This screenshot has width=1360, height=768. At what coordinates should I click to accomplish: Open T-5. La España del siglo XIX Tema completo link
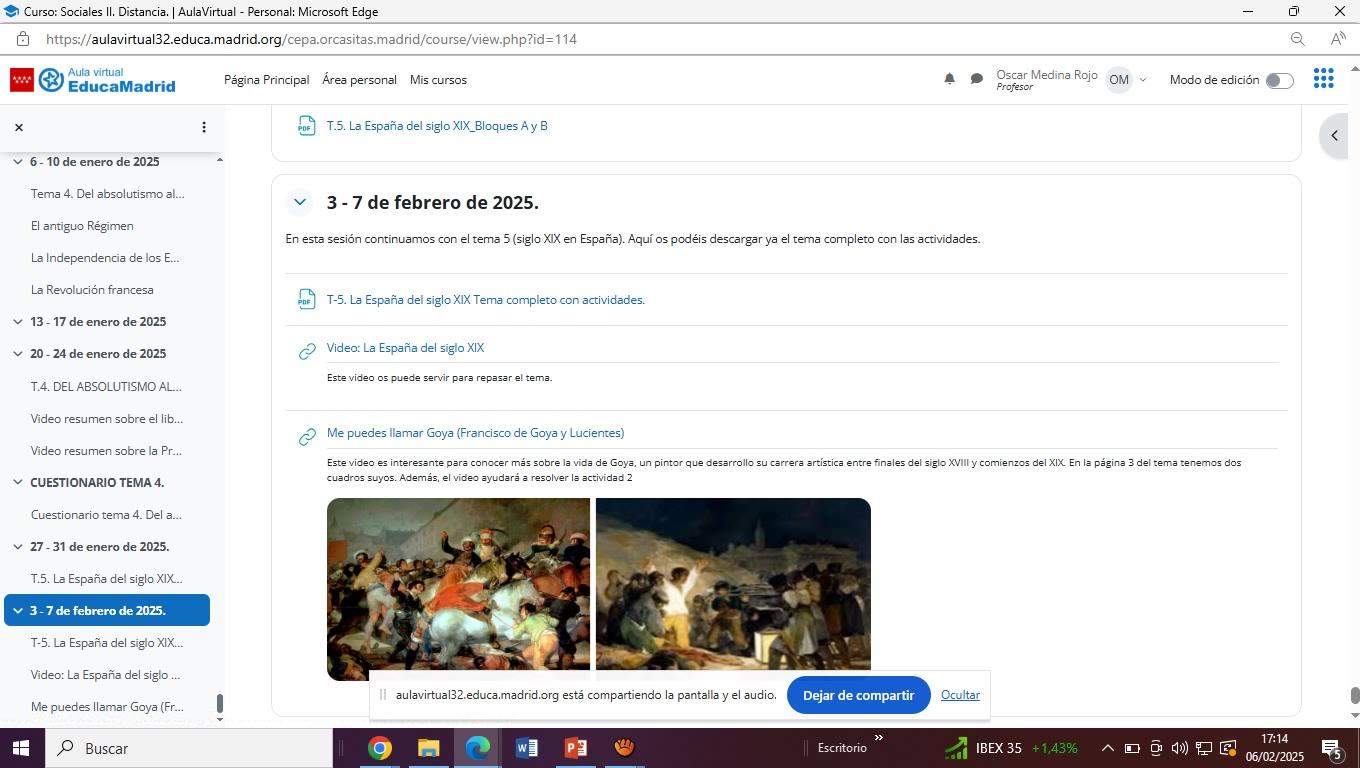coord(486,300)
